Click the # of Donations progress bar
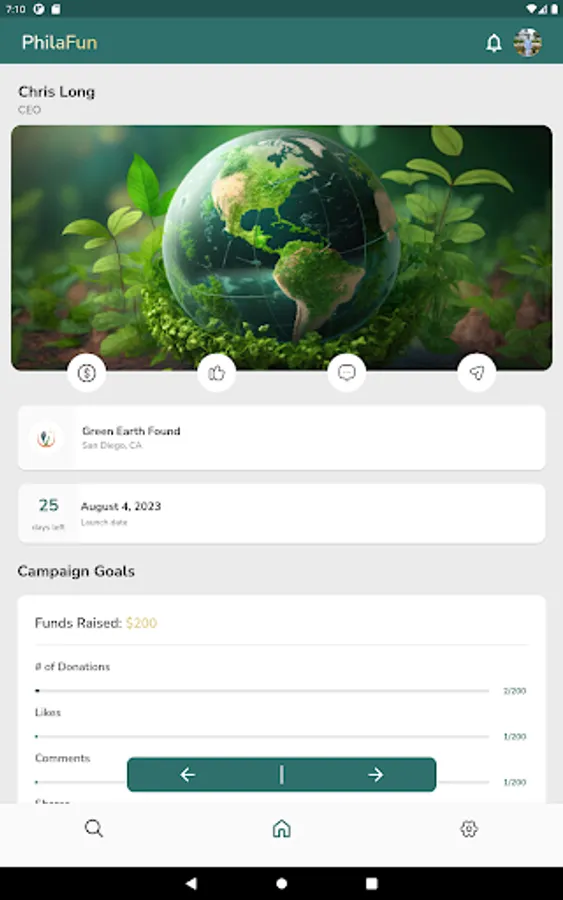Screen dimensions: 563x900 262,690
